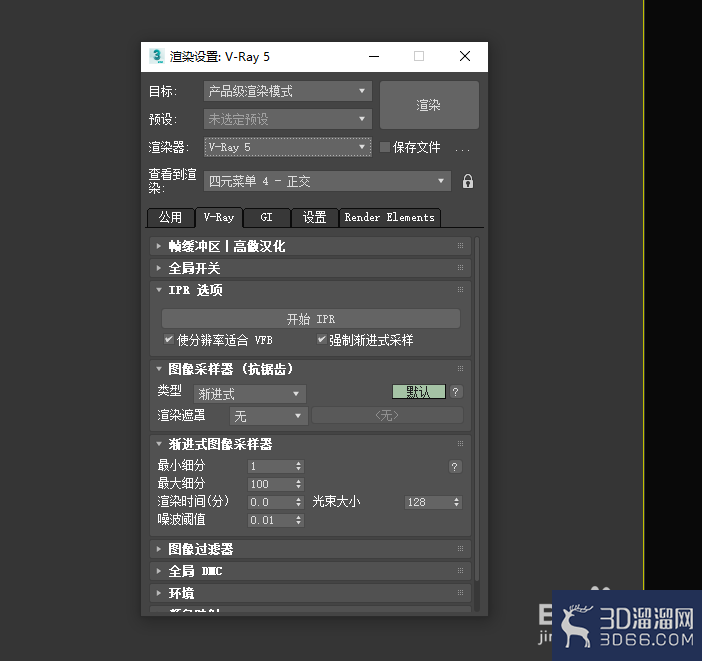Click the 最小细分 value field
702x661 pixels.
(271, 466)
